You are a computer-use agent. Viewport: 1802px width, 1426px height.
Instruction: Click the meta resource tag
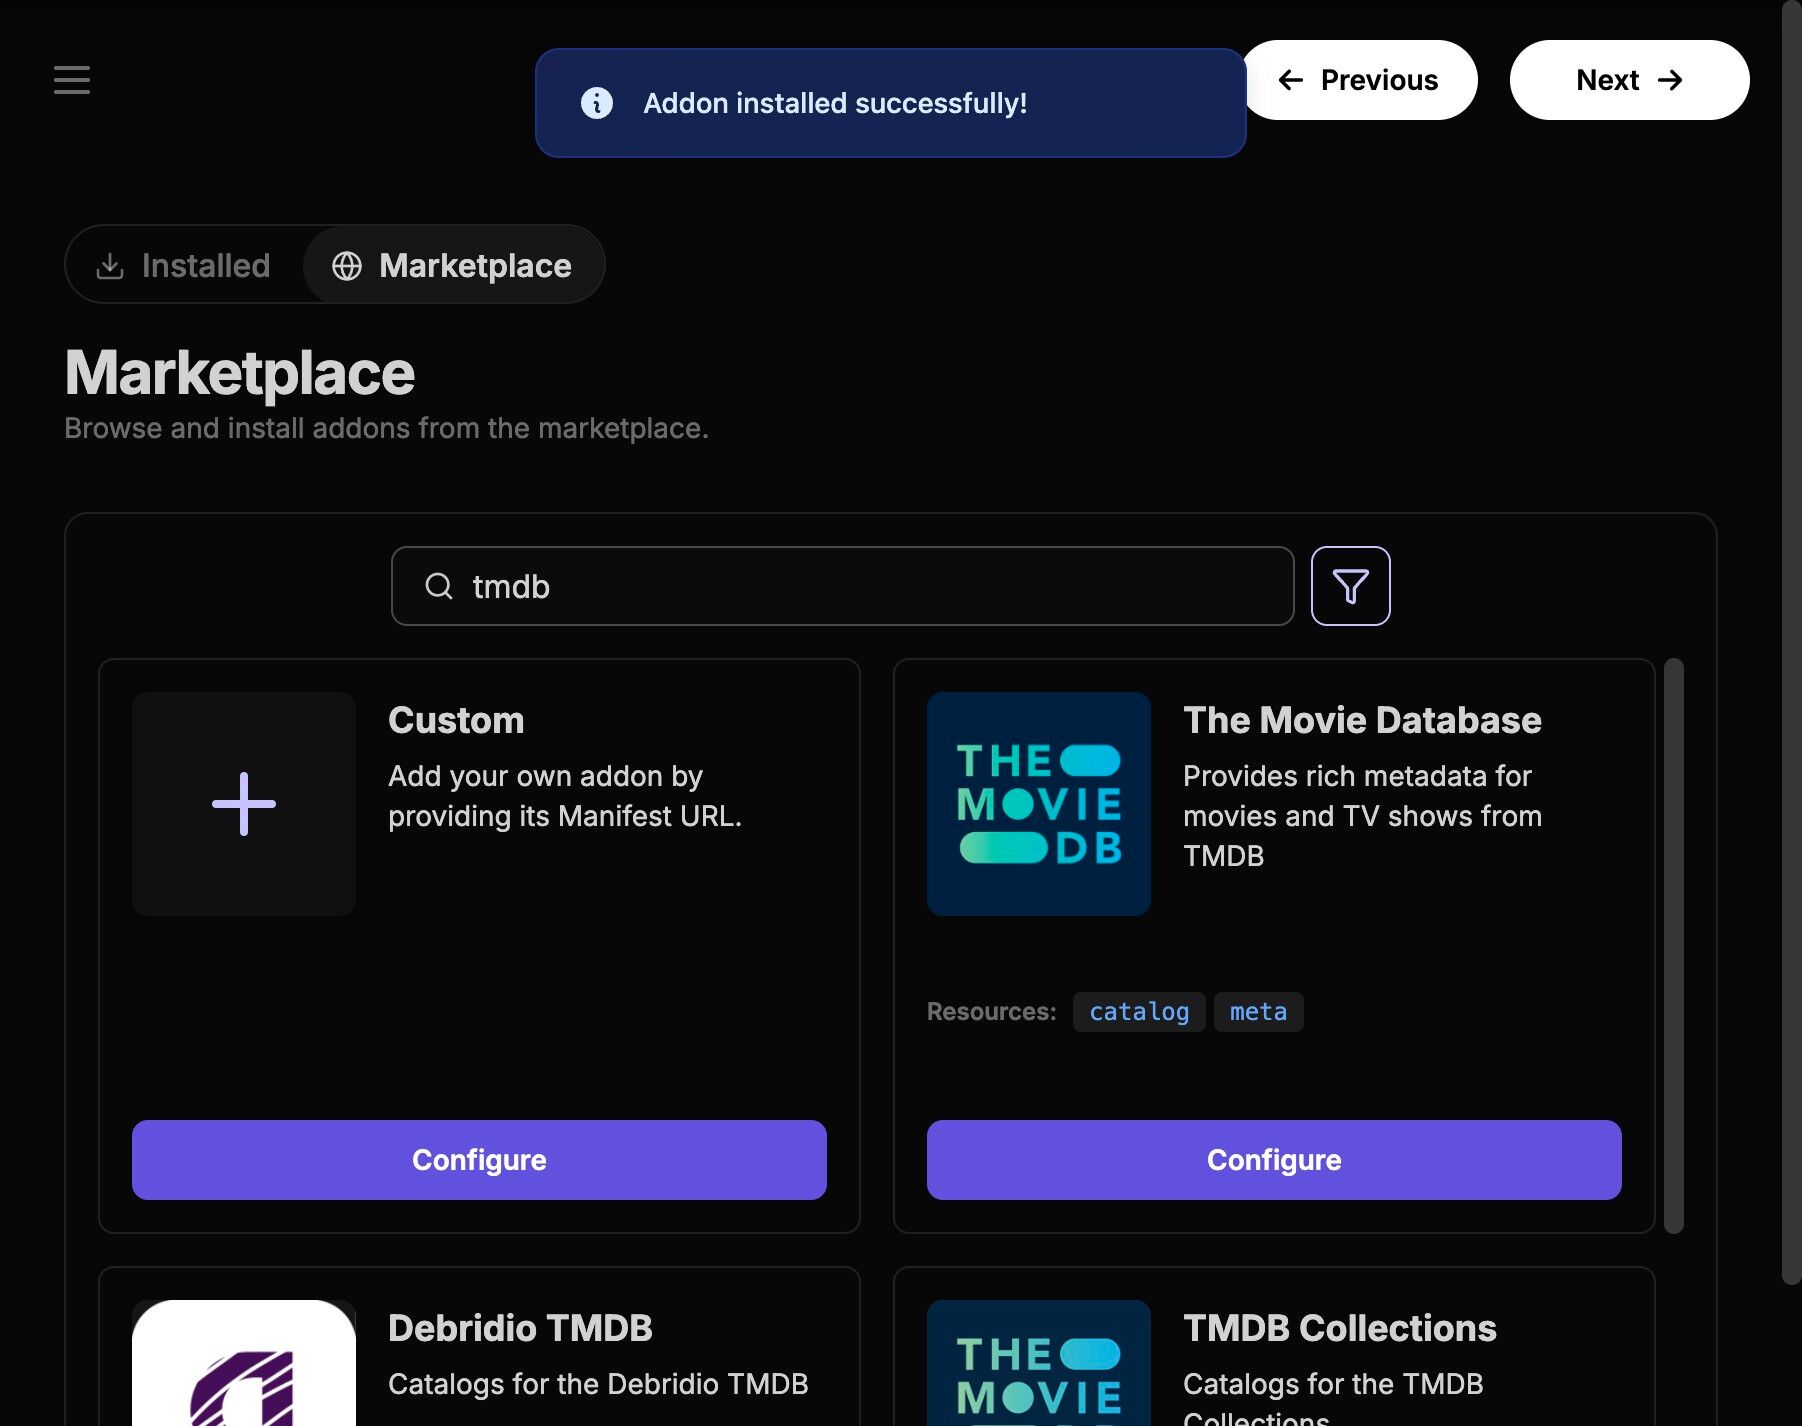pyautogui.click(x=1258, y=1012)
